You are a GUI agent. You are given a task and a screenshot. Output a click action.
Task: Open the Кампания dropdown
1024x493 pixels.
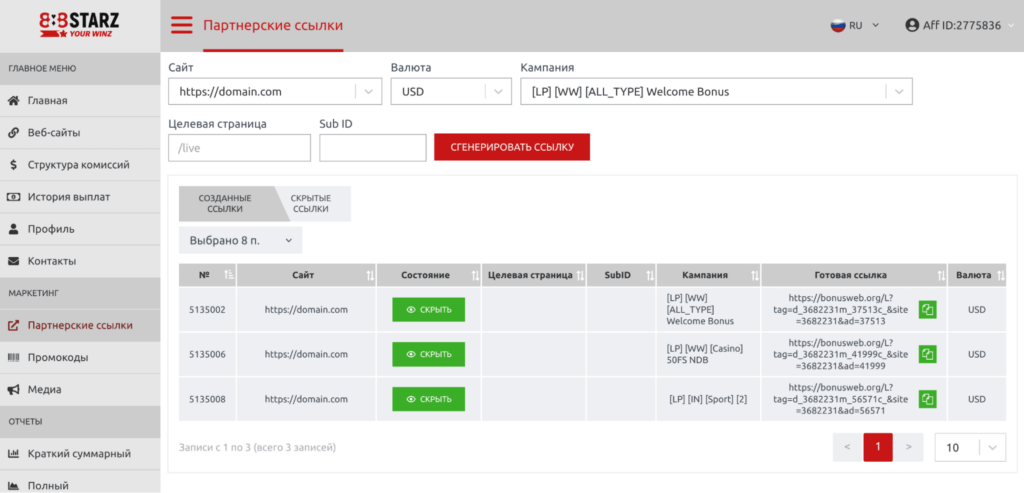[716, 92]
